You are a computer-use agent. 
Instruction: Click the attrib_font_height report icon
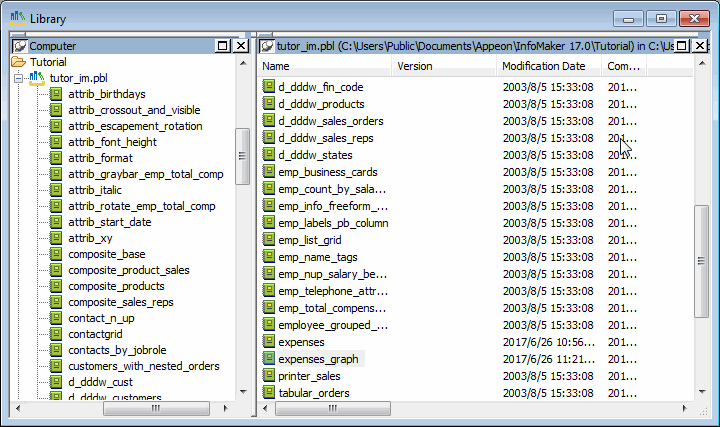point(56,142)
